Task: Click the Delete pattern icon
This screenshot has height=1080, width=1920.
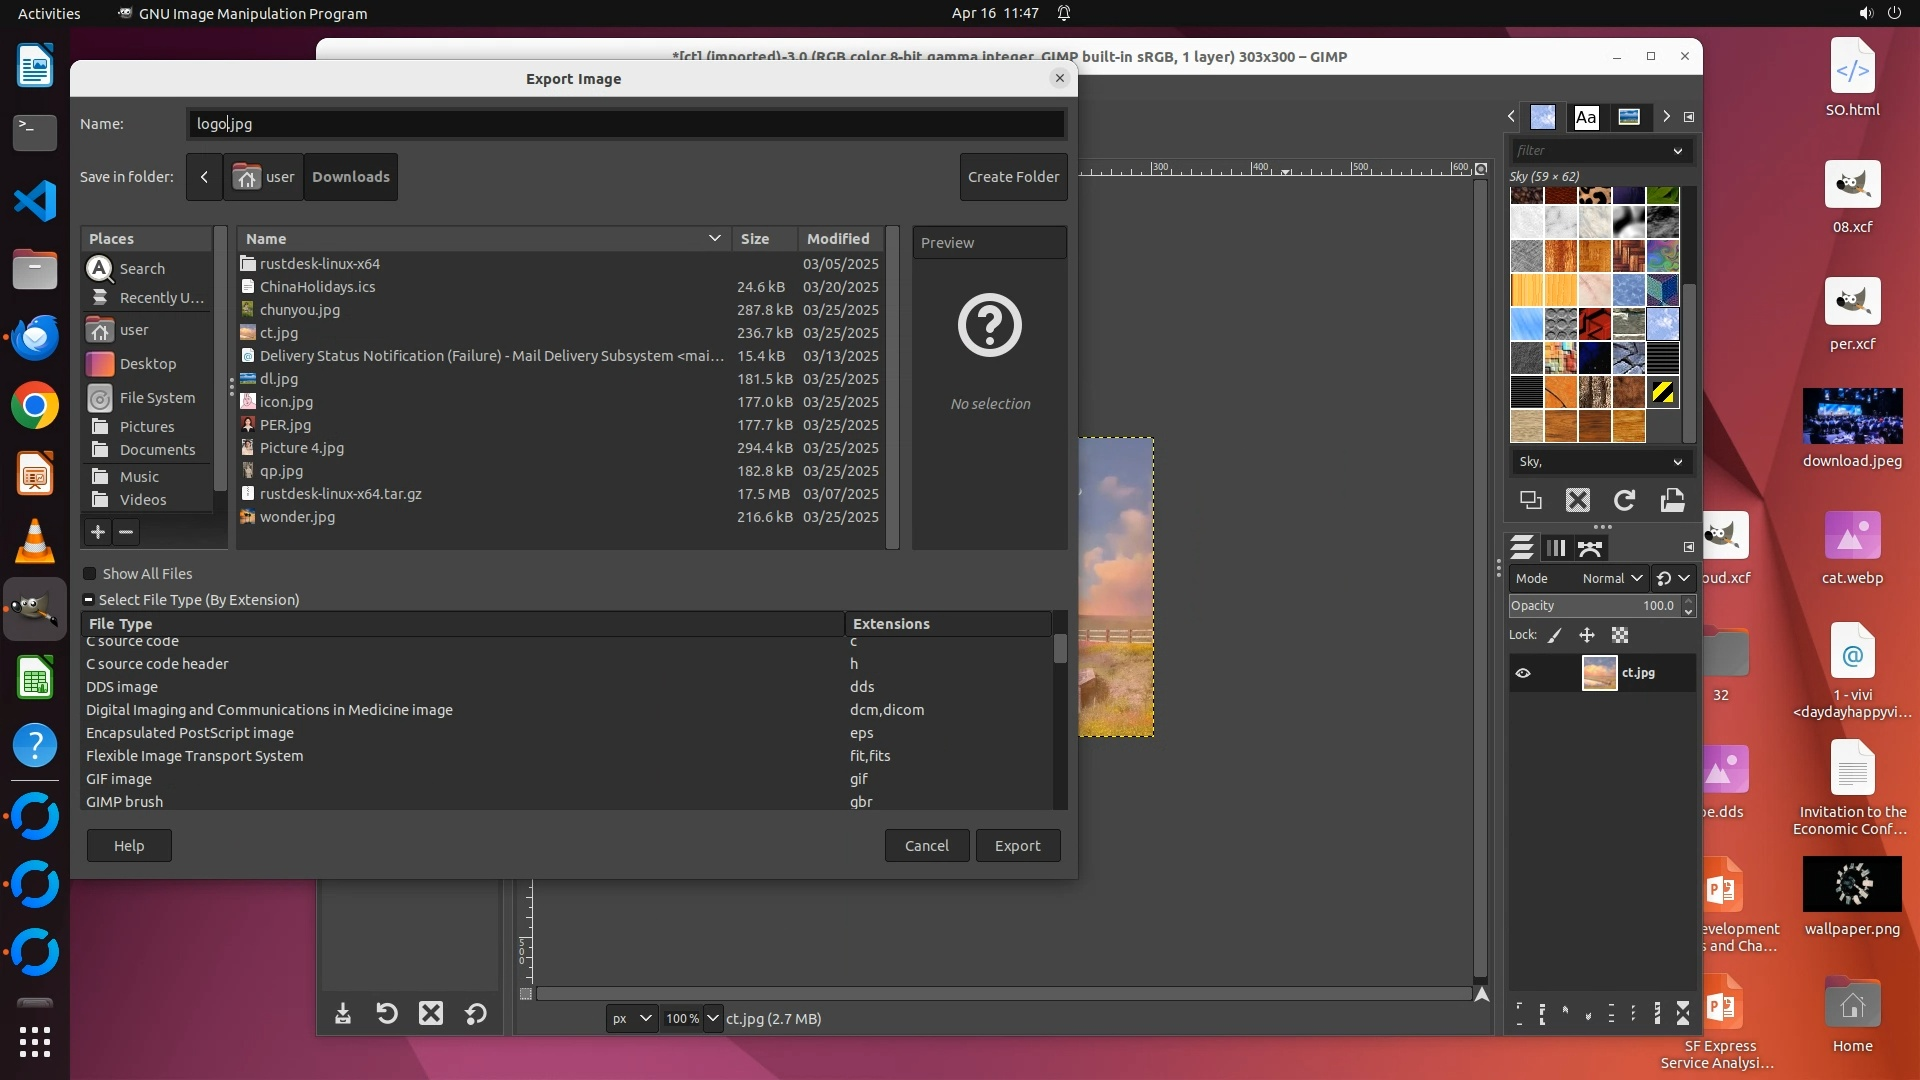Action: pyautogui.click(x=1577, y=500)
